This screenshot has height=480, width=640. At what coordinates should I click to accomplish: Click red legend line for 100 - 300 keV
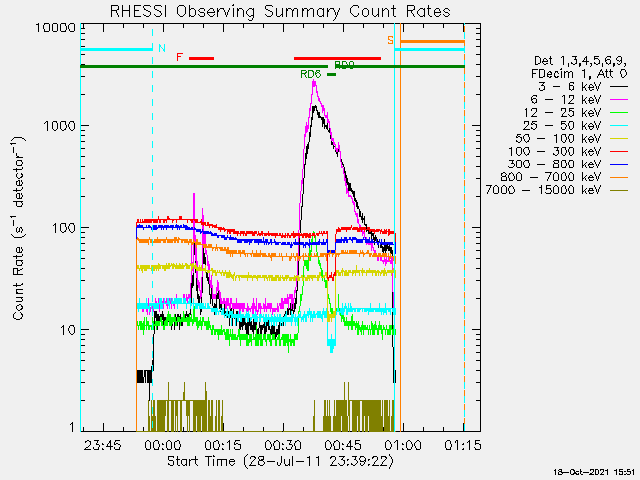click(x=619, y=151)
